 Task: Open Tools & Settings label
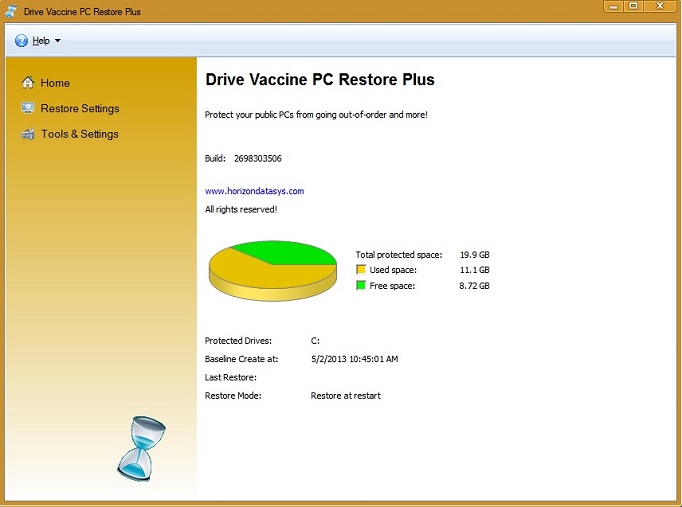point(80,134)
